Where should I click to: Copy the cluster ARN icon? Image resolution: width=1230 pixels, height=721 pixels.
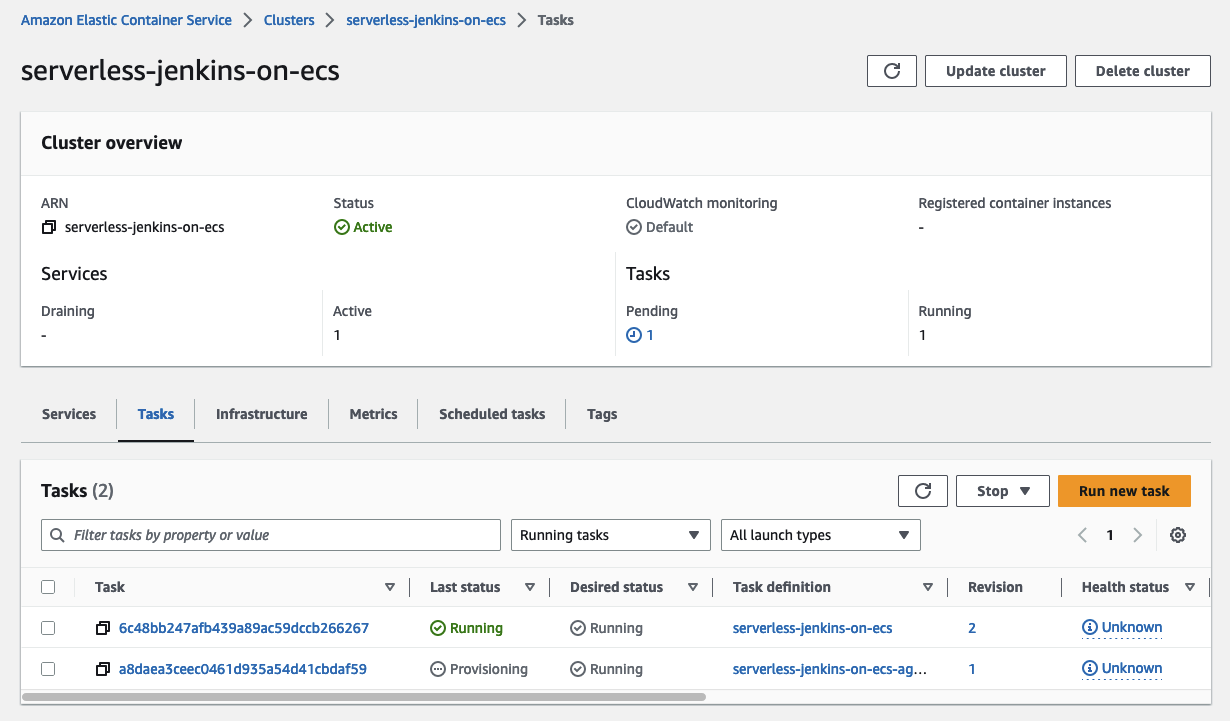click(x=49, y=228)
